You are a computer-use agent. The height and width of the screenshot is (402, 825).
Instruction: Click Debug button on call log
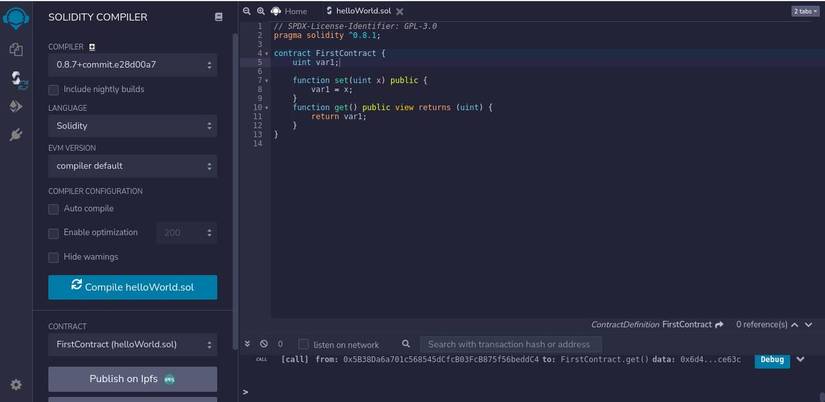click(x=772, y=360)
